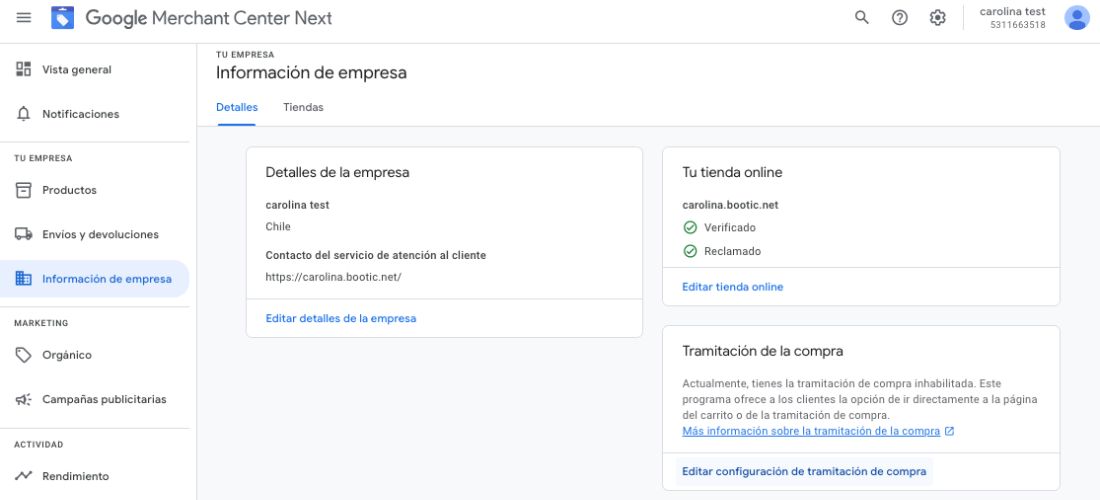Click the https://carolina.bootic.net/ contact URL
This screenshot has height=500, width=1100.
pos(333,277)
